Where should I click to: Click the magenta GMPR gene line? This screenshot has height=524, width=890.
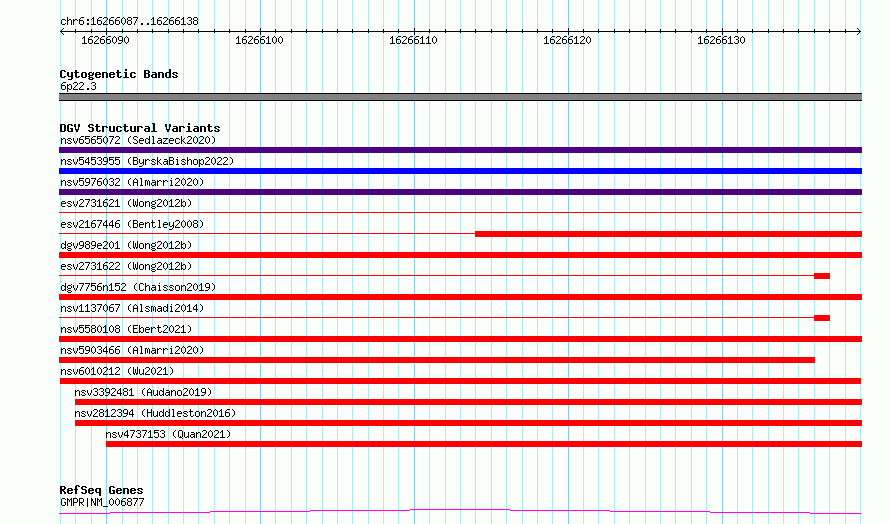point(460,512)
